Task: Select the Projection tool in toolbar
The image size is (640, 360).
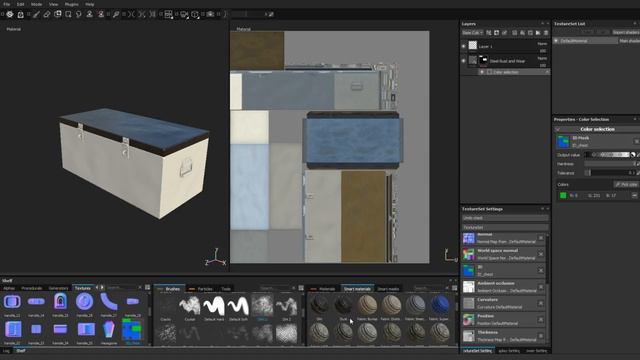Action: point(58,14)
